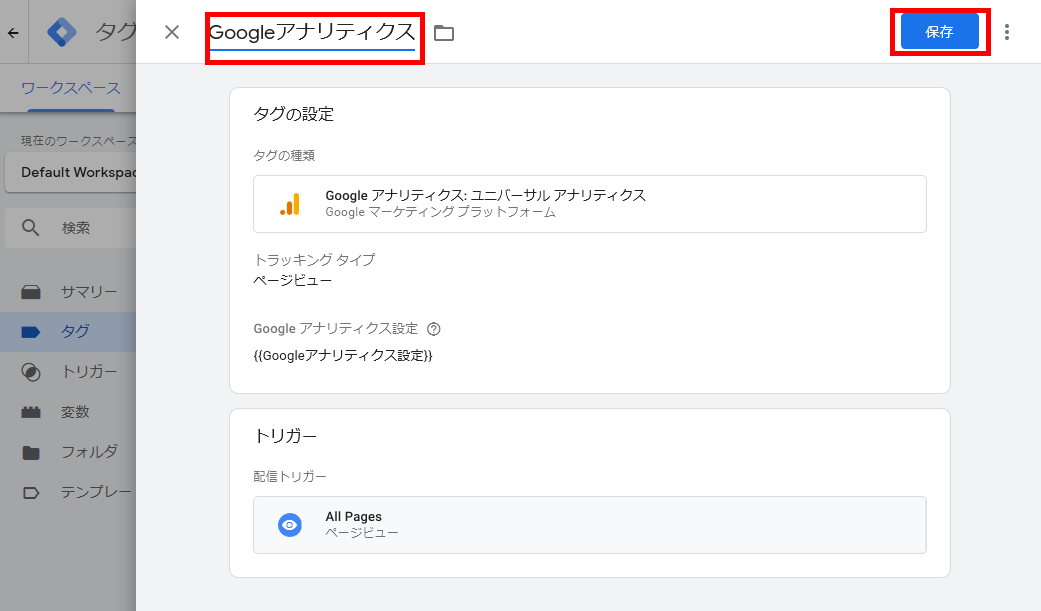Viewport: 1041px width, 611px height.
Task: Open help icon beside Google アナリティクス設定
Action: click(434, 329)
